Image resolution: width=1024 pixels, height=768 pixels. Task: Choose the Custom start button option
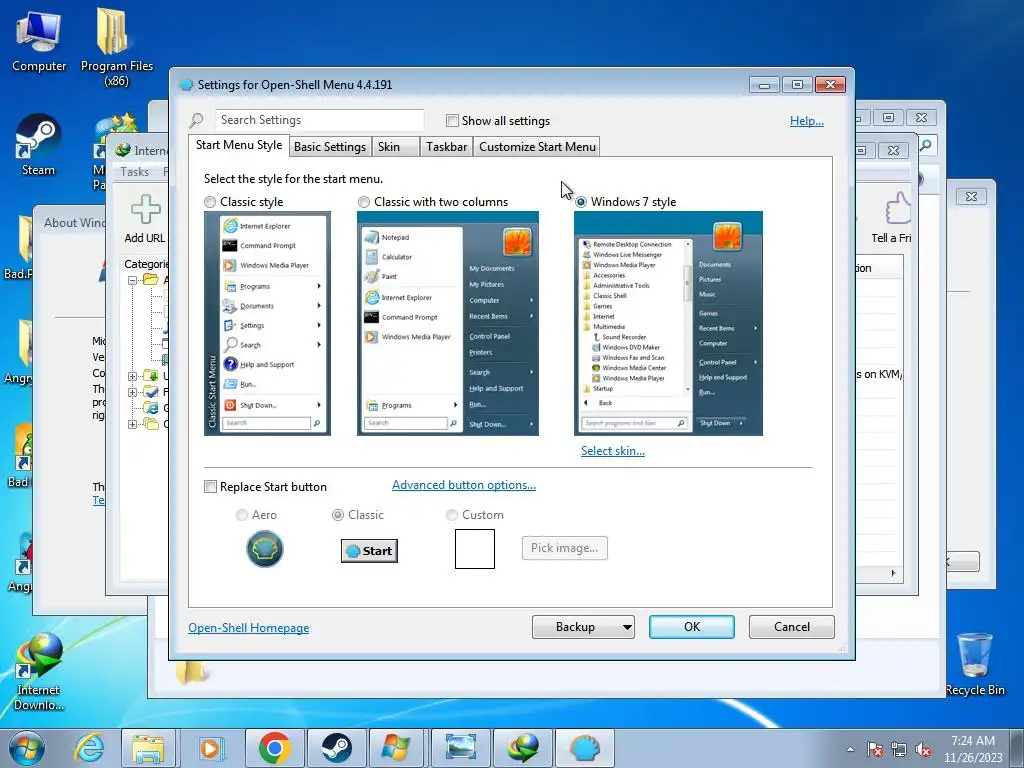(x=451, y=515)
